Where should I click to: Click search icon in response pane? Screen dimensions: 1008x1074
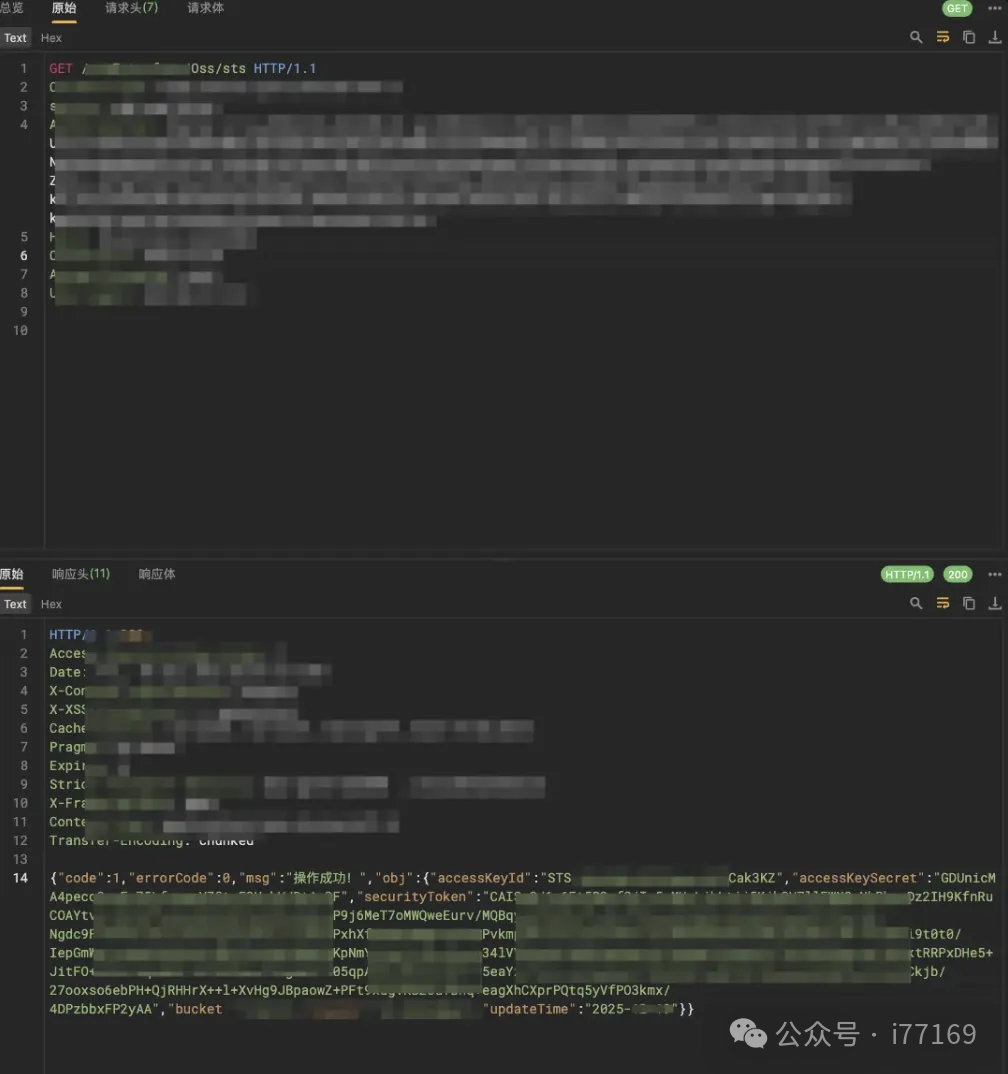click(916, 603)
